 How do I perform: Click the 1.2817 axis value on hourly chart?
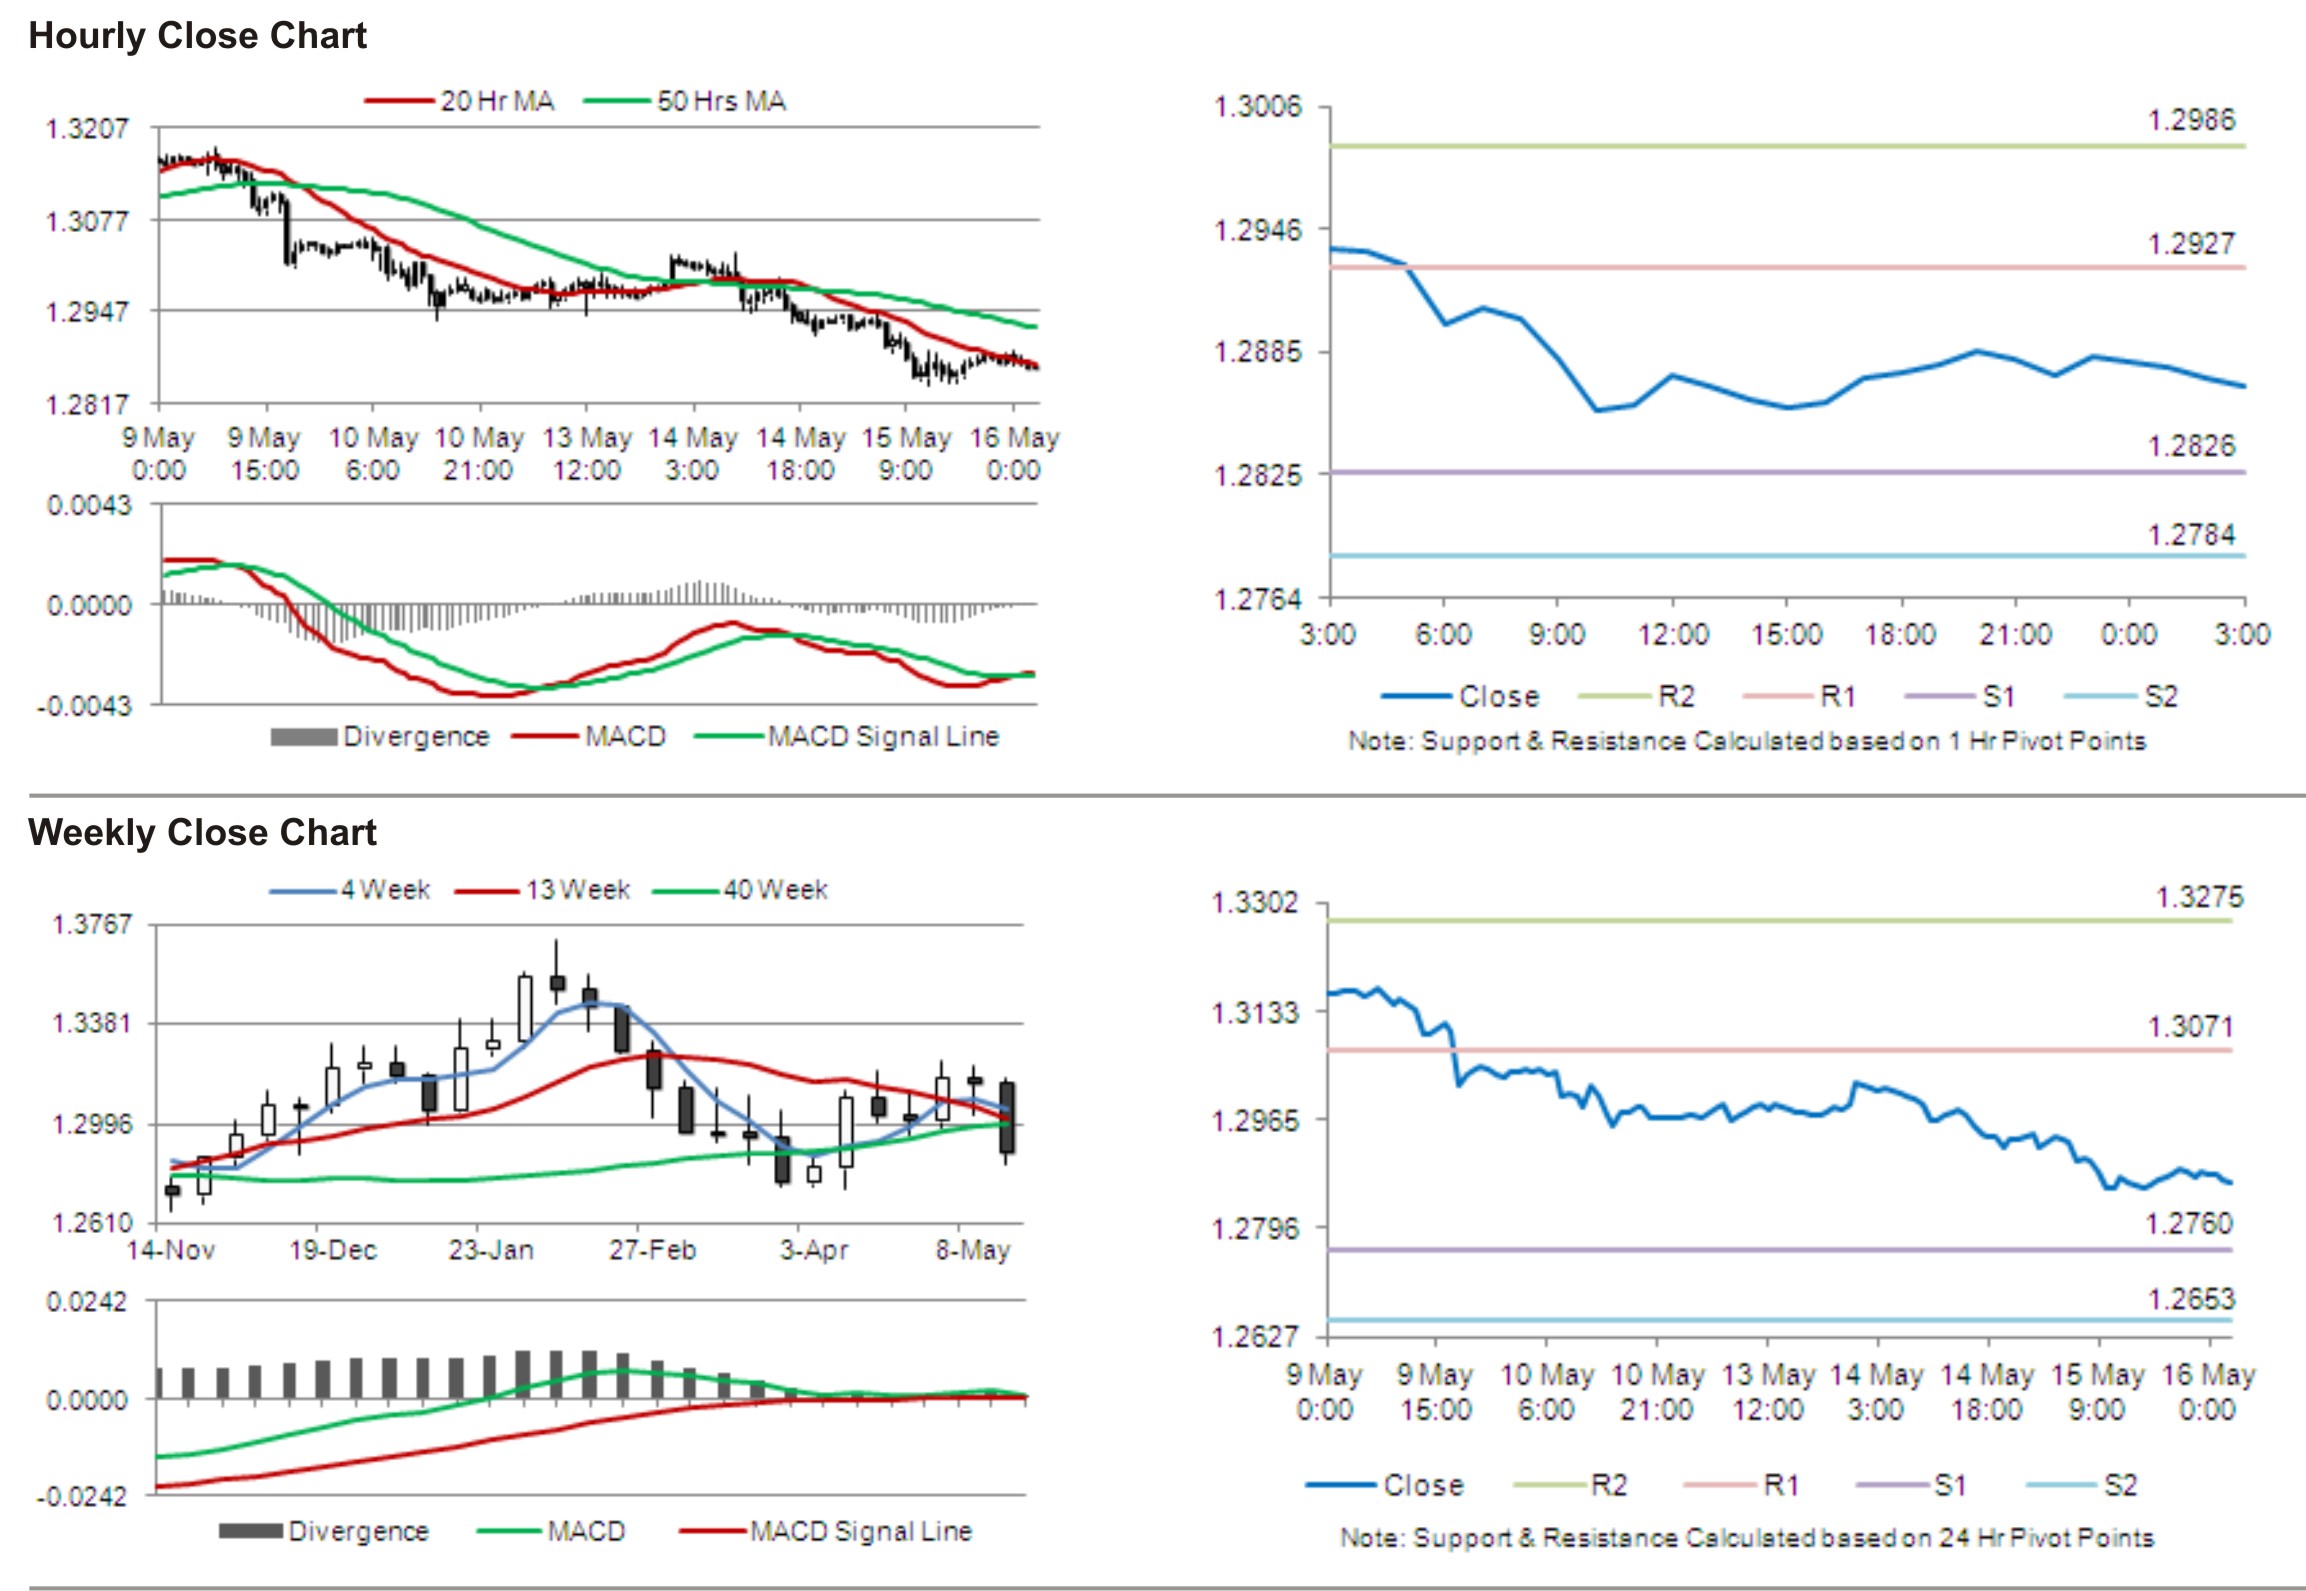(x=88, y=404)
